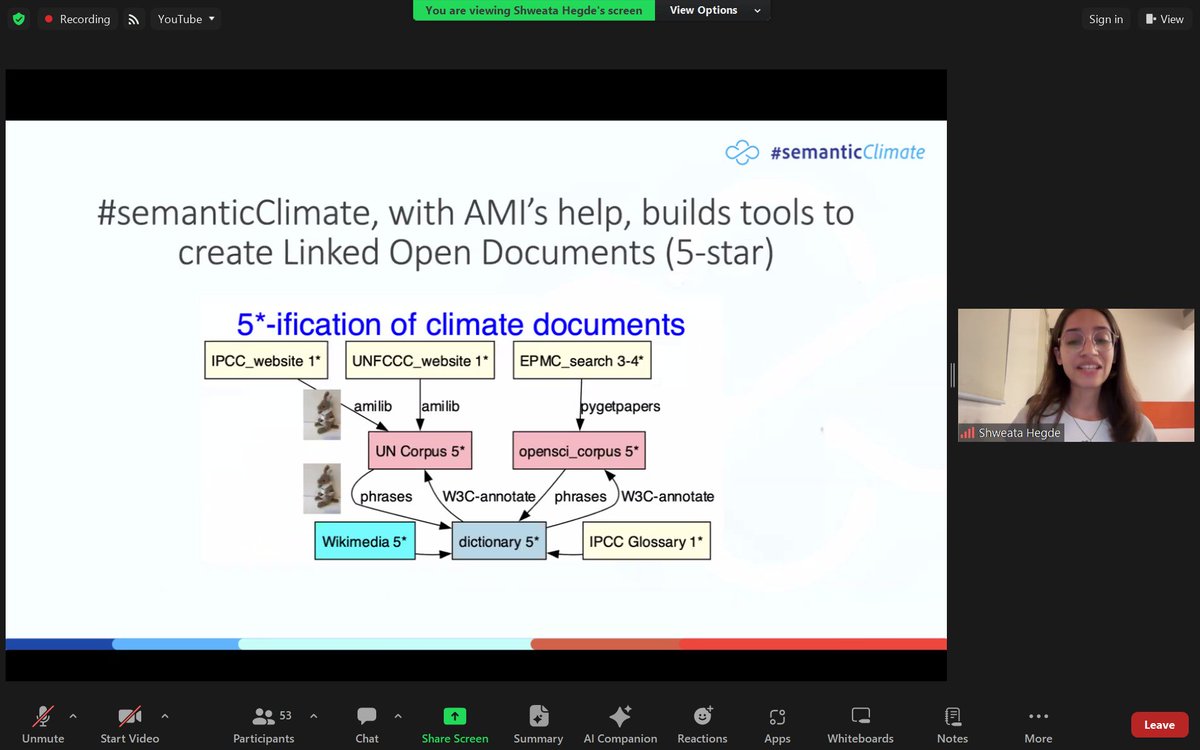Click the panel resize handle beside the video
1200x750 pixels.
tap(952, 375)
